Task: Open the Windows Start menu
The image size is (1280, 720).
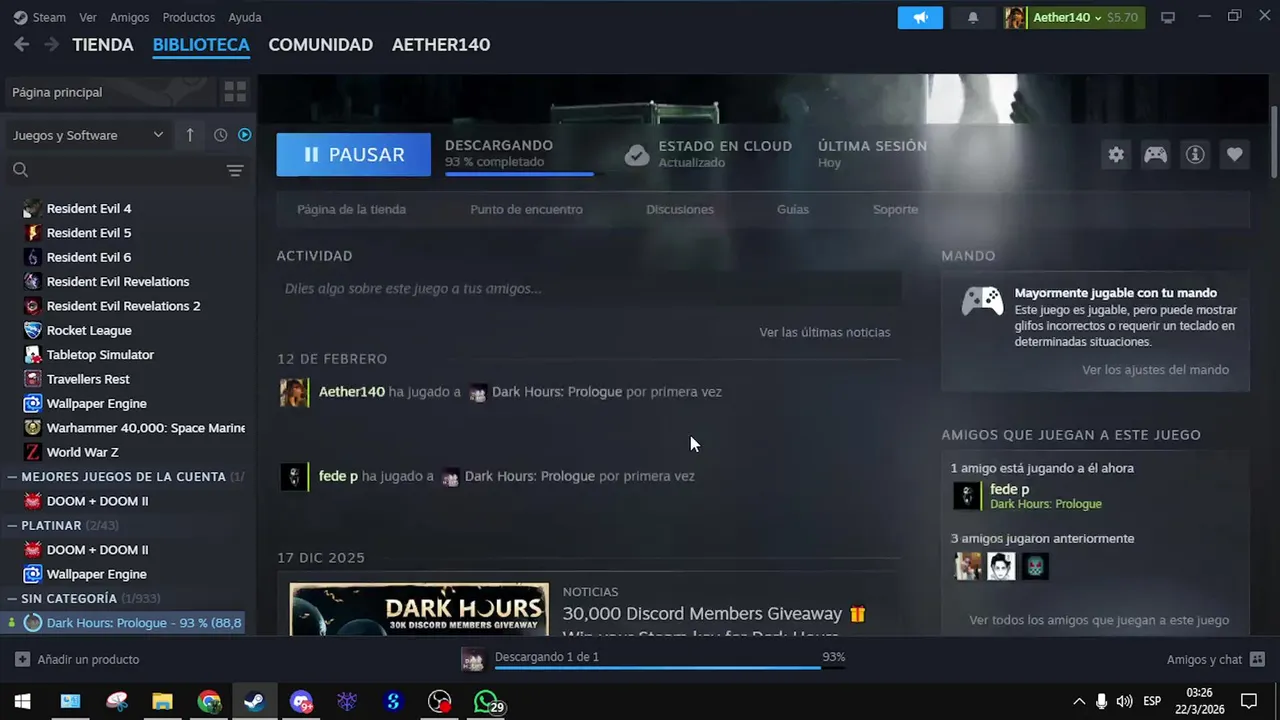Action: pos(22,702)
